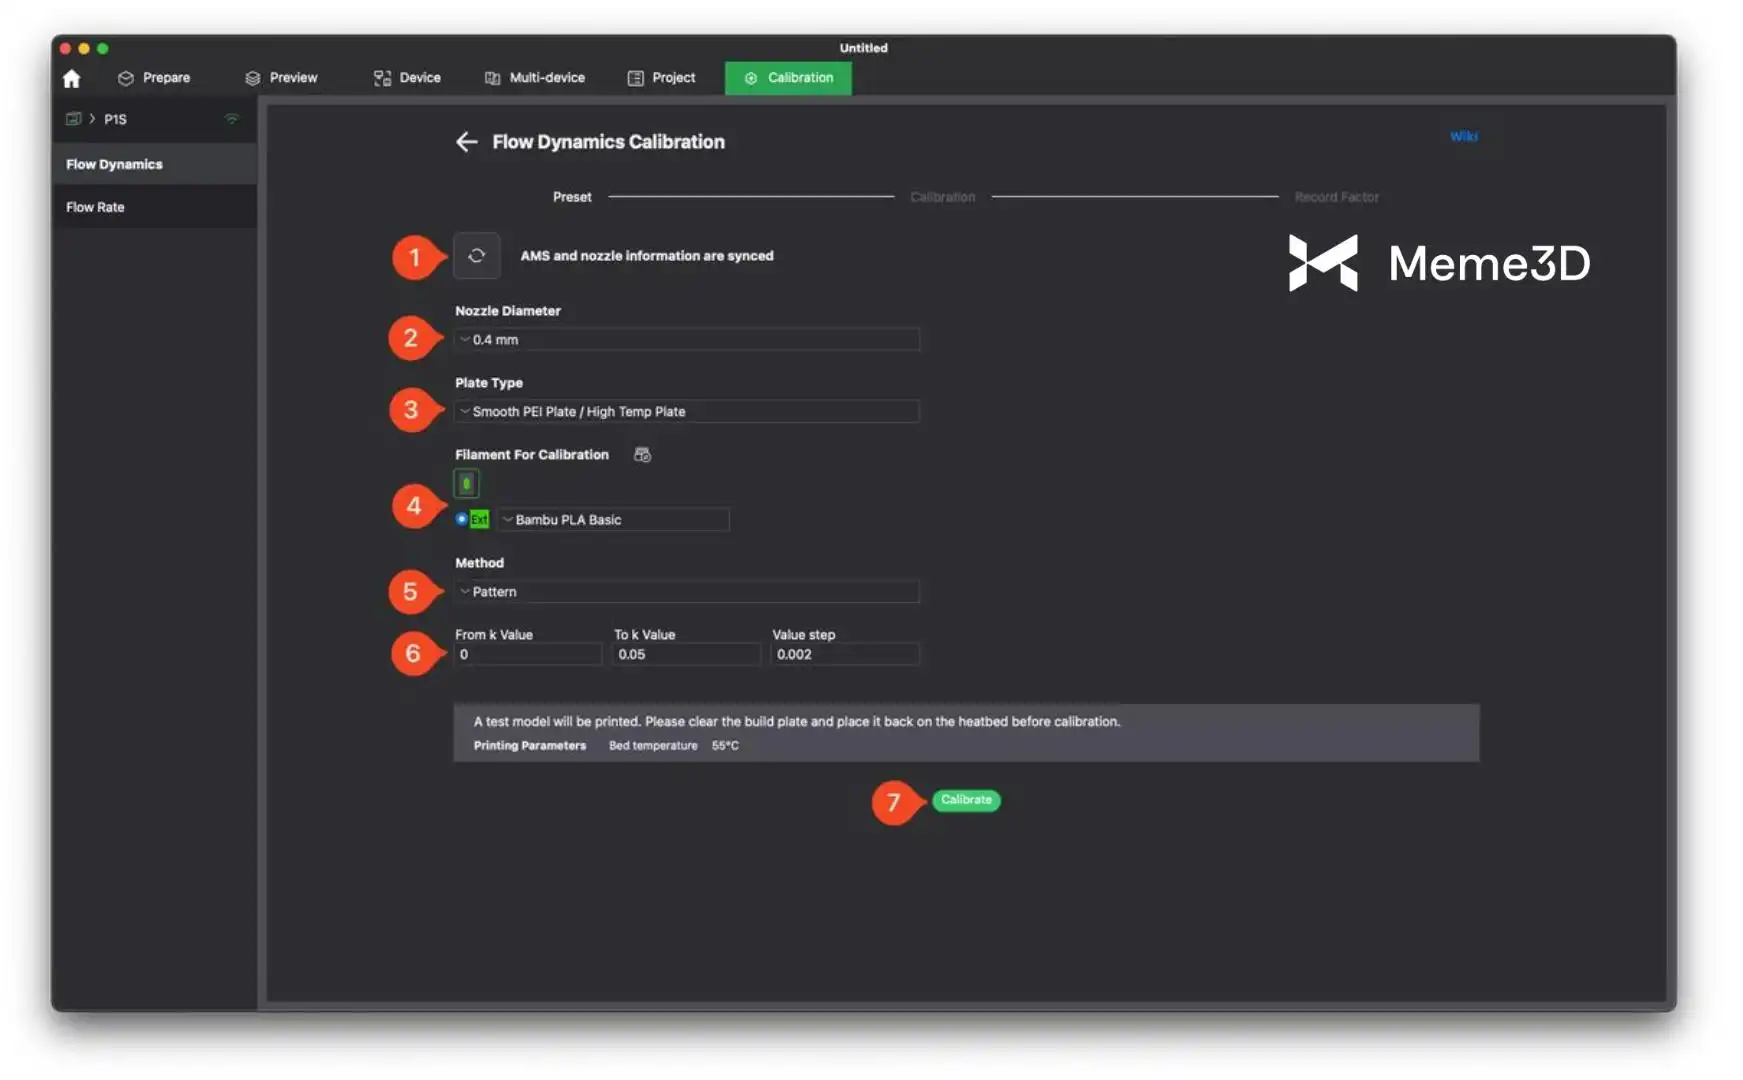Select the green filament slot swatch
Image resolution: width=1743 pixels, height=1080 pixels.
(x=466, y=484)
